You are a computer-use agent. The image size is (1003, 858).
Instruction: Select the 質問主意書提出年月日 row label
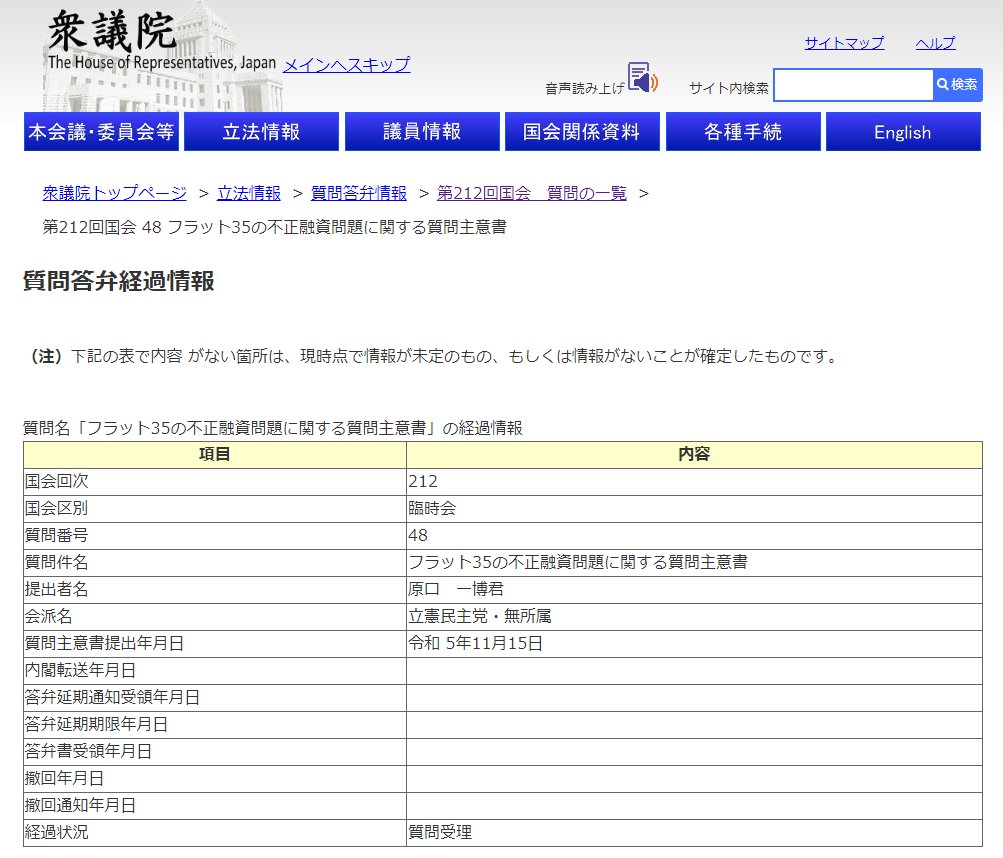pyautogui.click(x=215, y=644)
